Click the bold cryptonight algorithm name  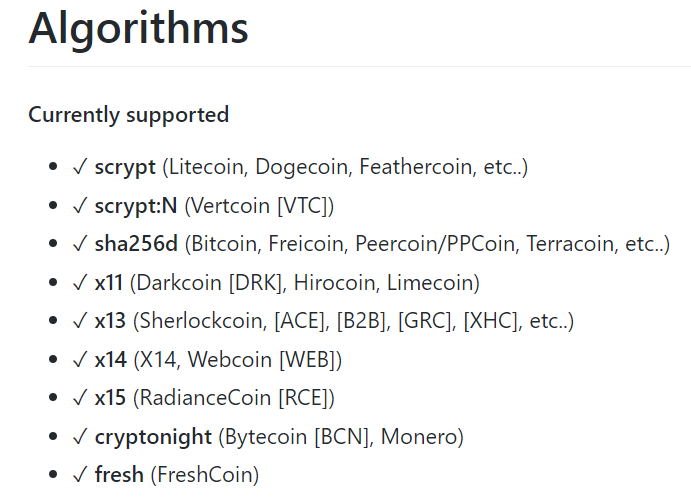click(153, 437)
